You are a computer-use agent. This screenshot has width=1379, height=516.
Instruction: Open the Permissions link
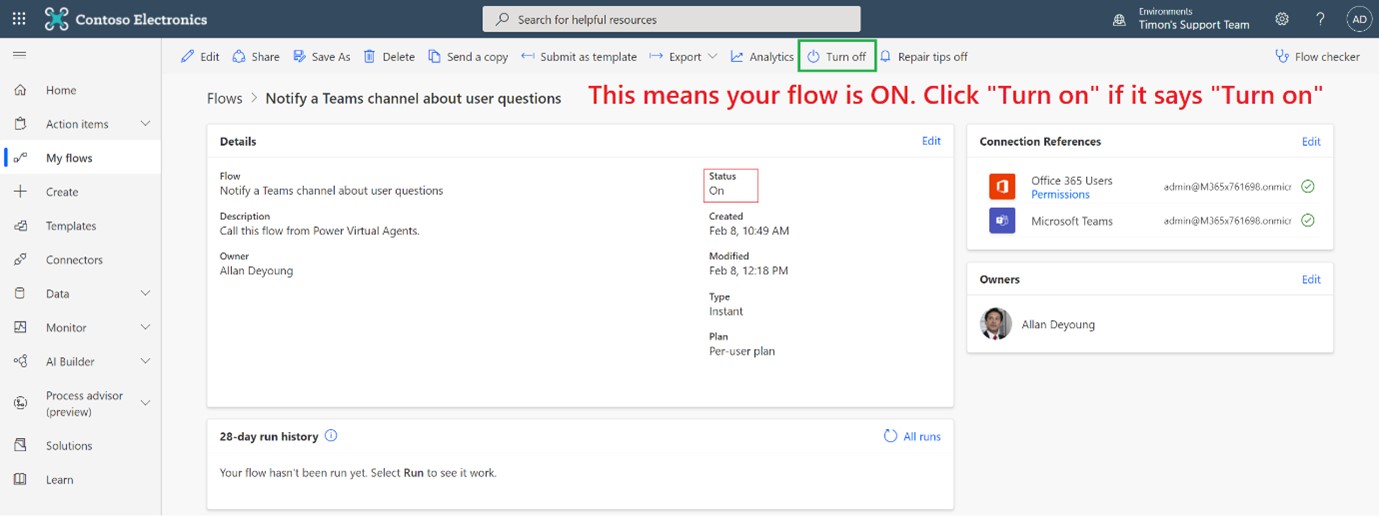[1060, 194]
